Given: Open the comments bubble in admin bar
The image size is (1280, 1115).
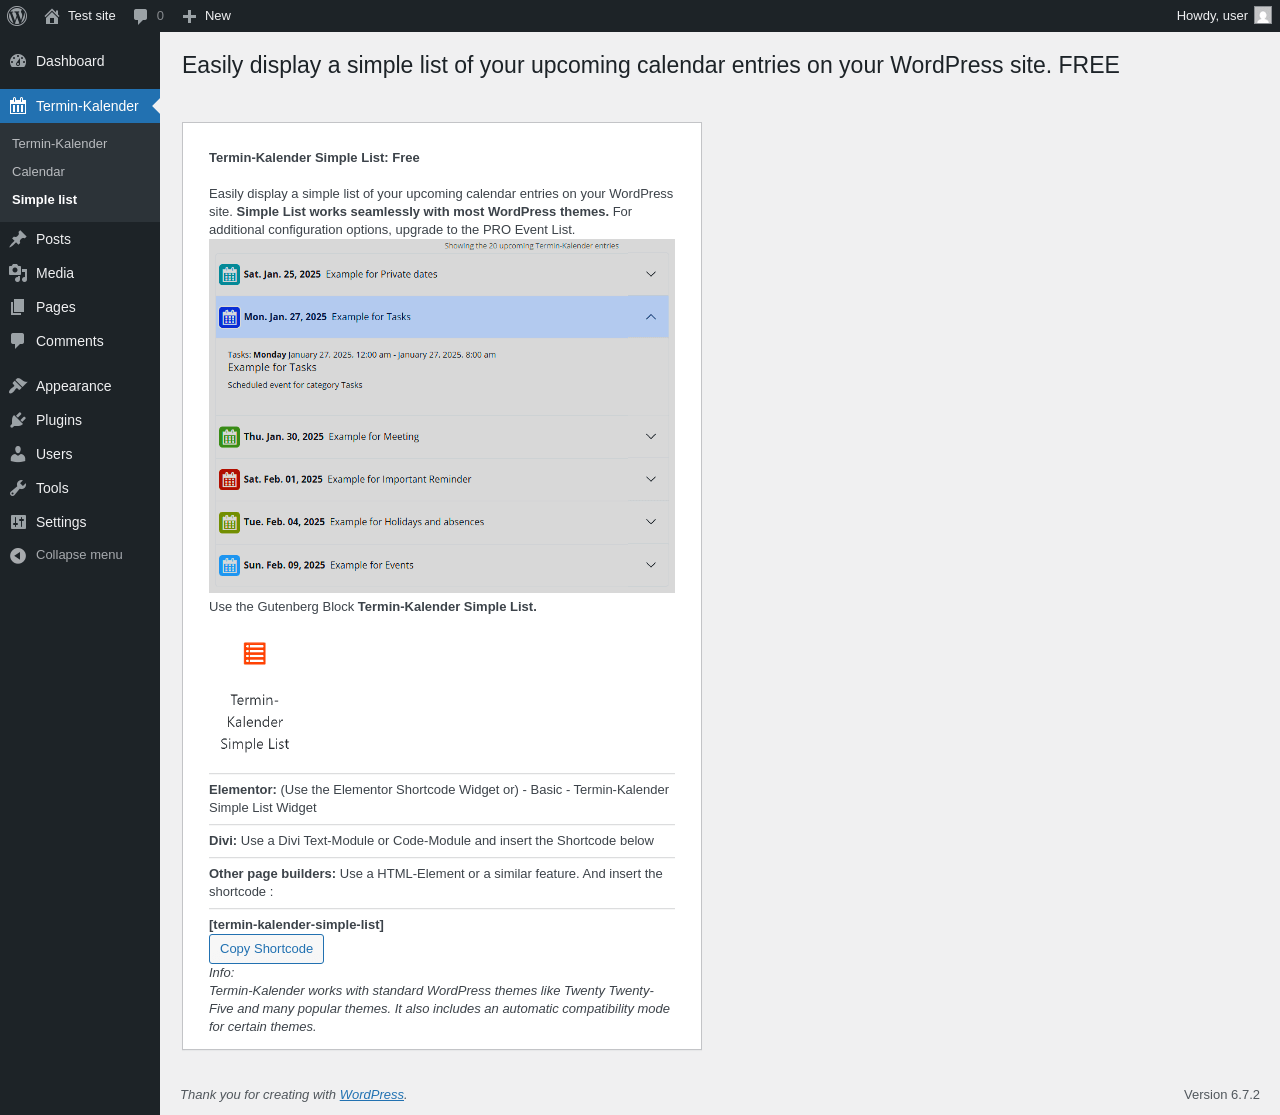Looking at the screenshot, I should [141, 16].
